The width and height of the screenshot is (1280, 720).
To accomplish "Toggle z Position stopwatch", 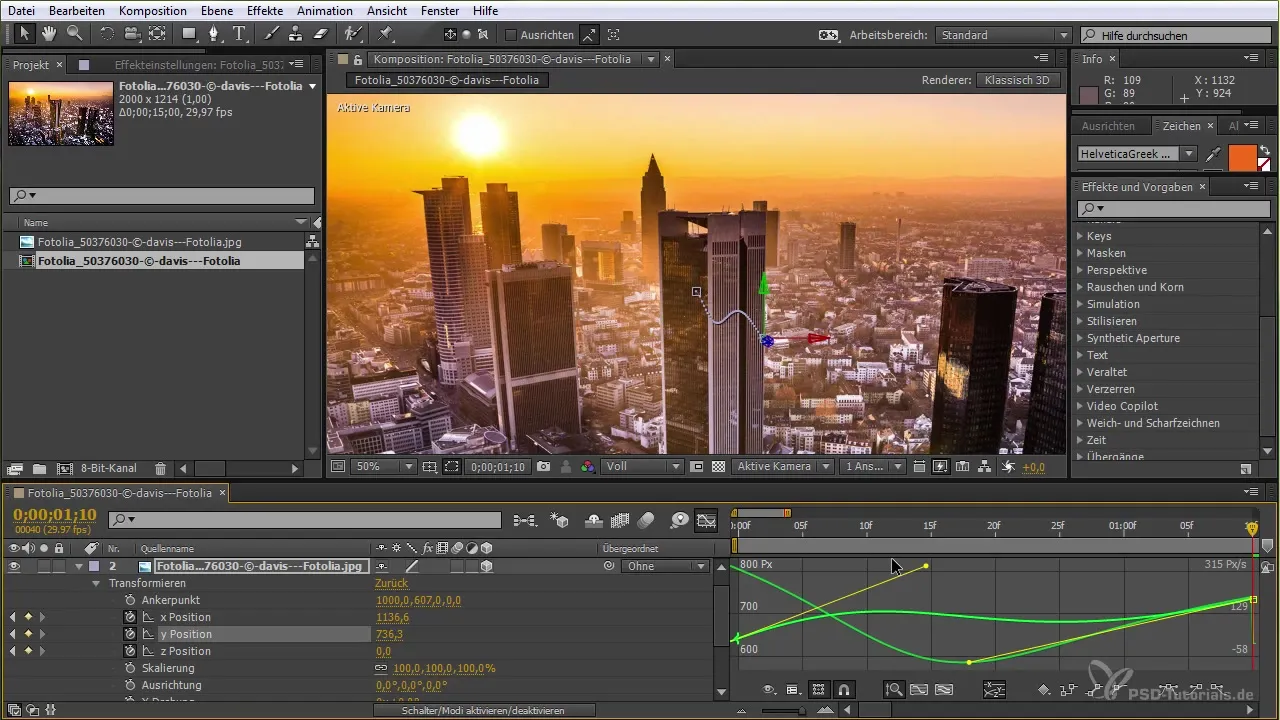I will (129, 651).
